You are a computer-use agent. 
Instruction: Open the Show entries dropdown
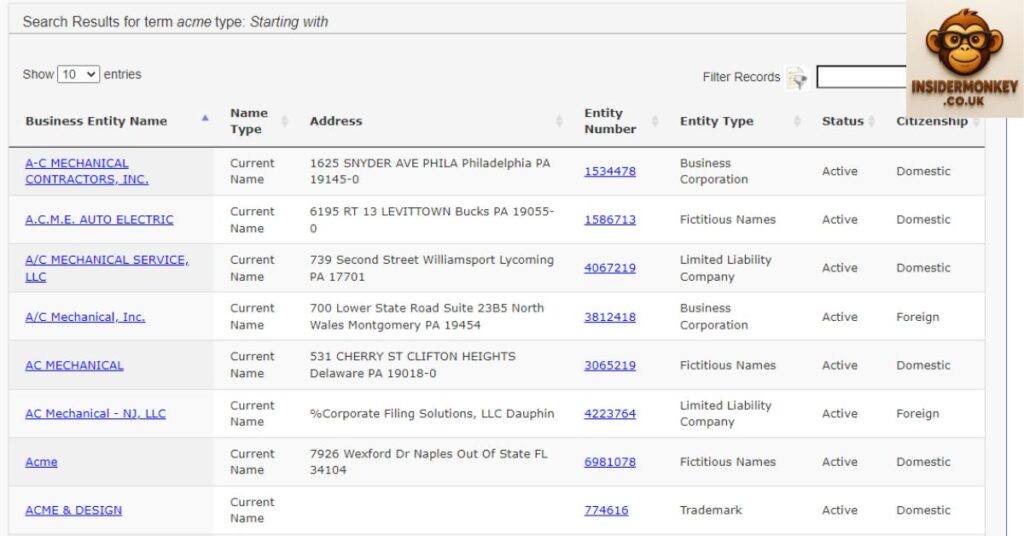(79, 74)
